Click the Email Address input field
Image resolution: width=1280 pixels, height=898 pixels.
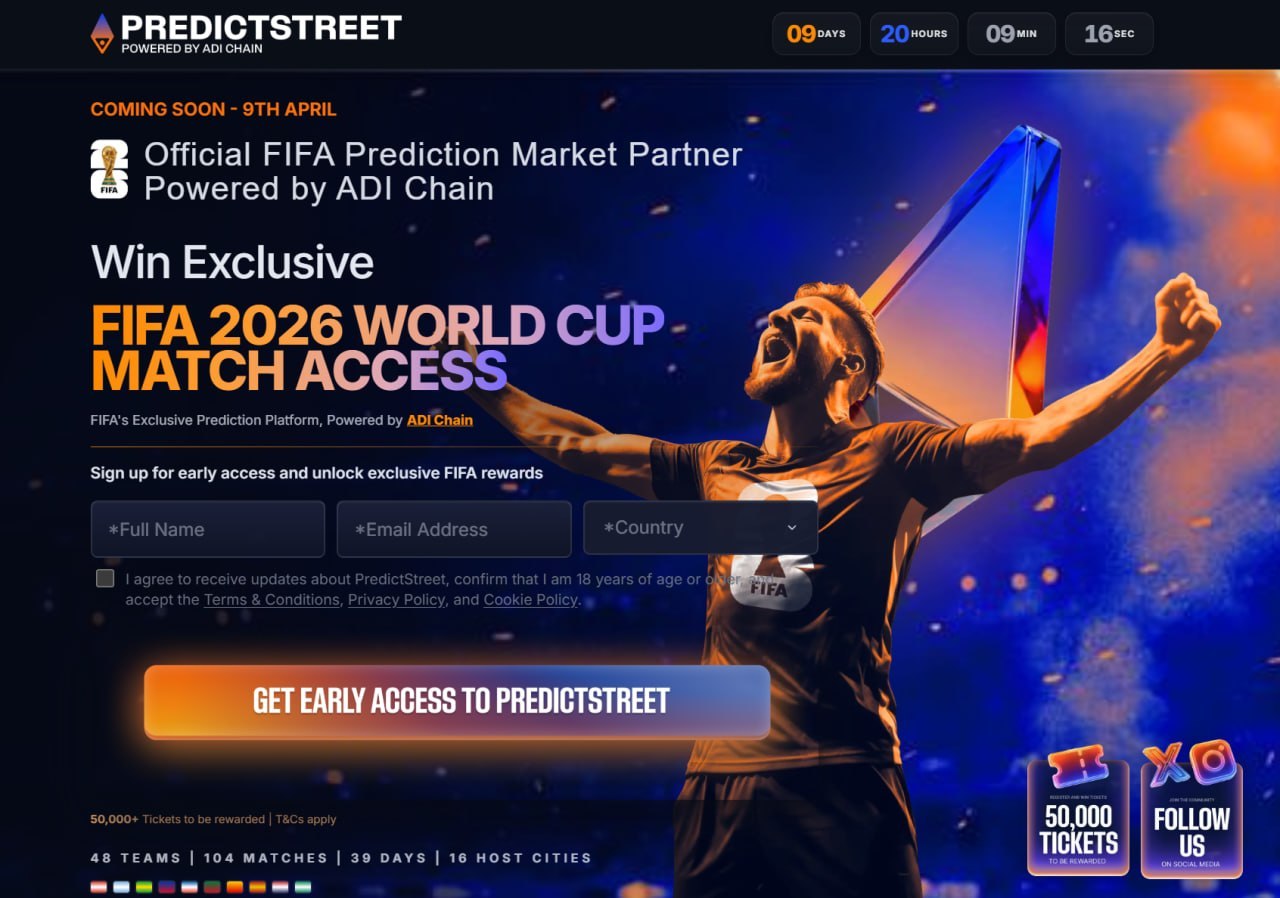tap(454, 529)
